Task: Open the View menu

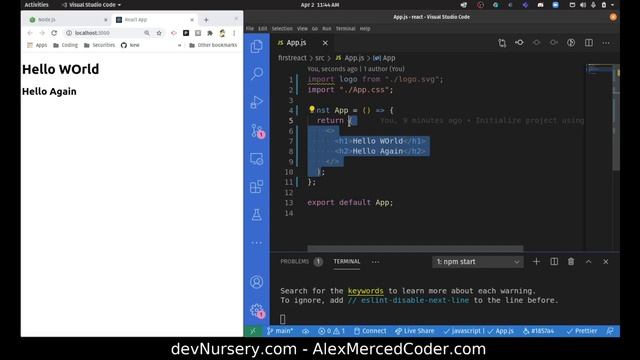Action: pos(302,29)
